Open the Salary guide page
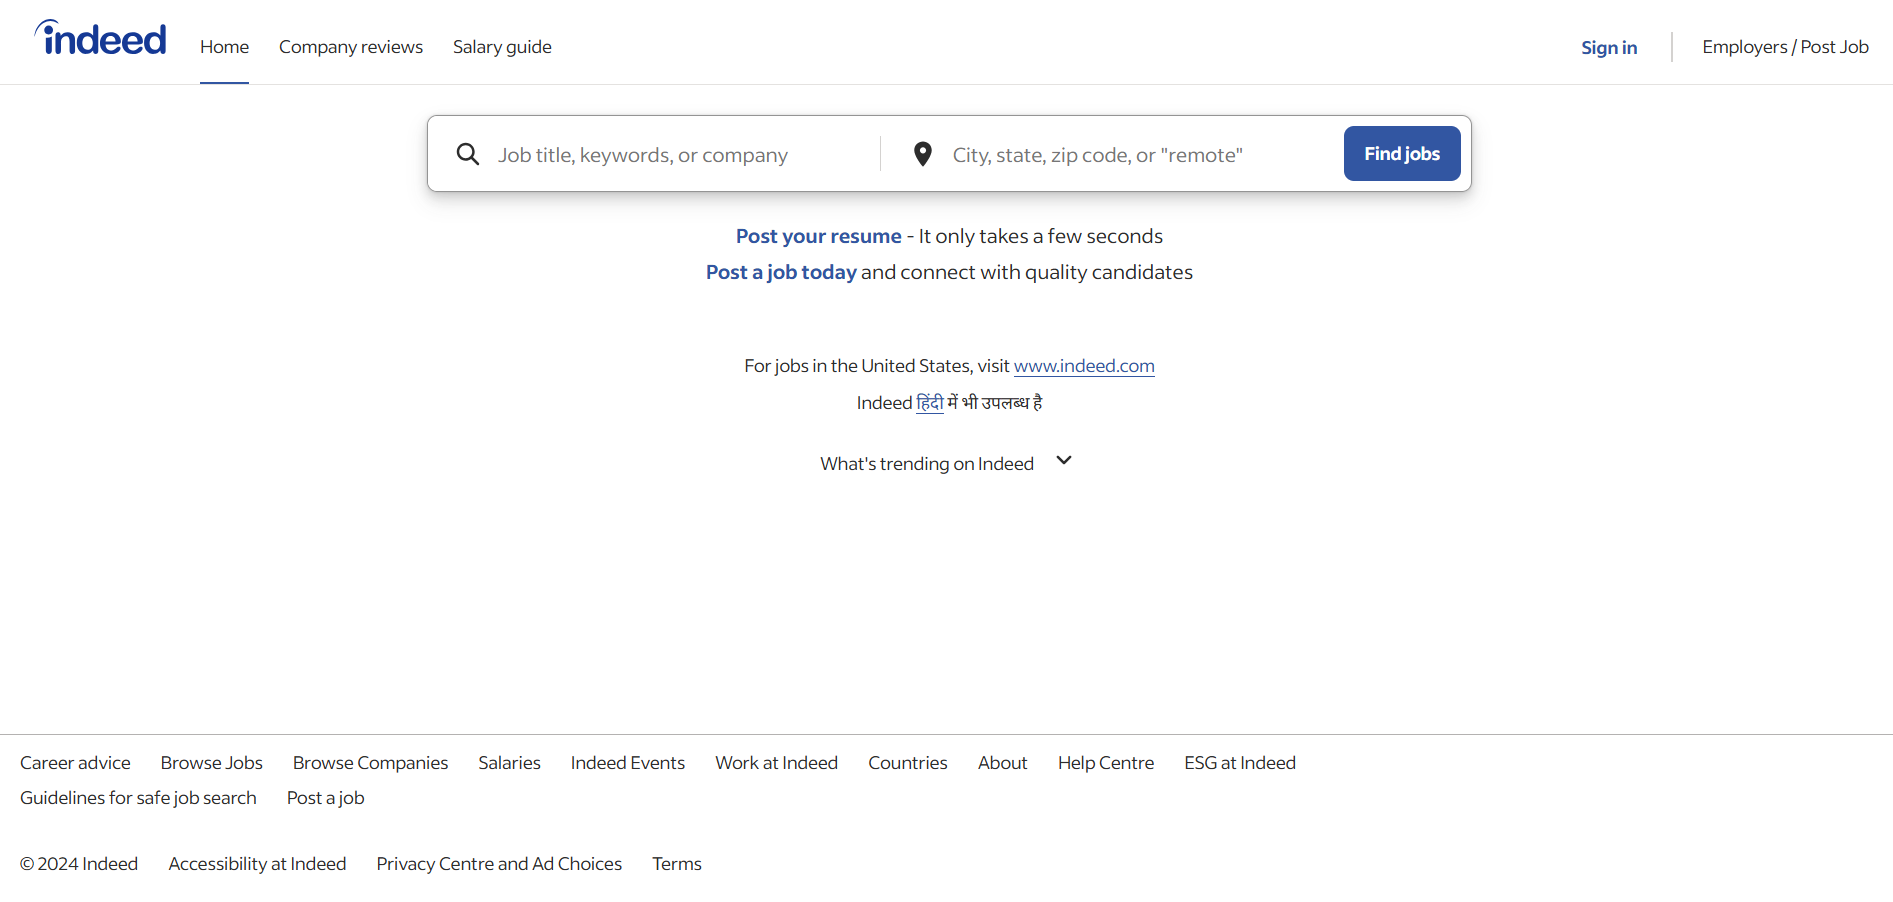Image resolution: width=1893 pixels, height=902 pixels. [501, 47]
